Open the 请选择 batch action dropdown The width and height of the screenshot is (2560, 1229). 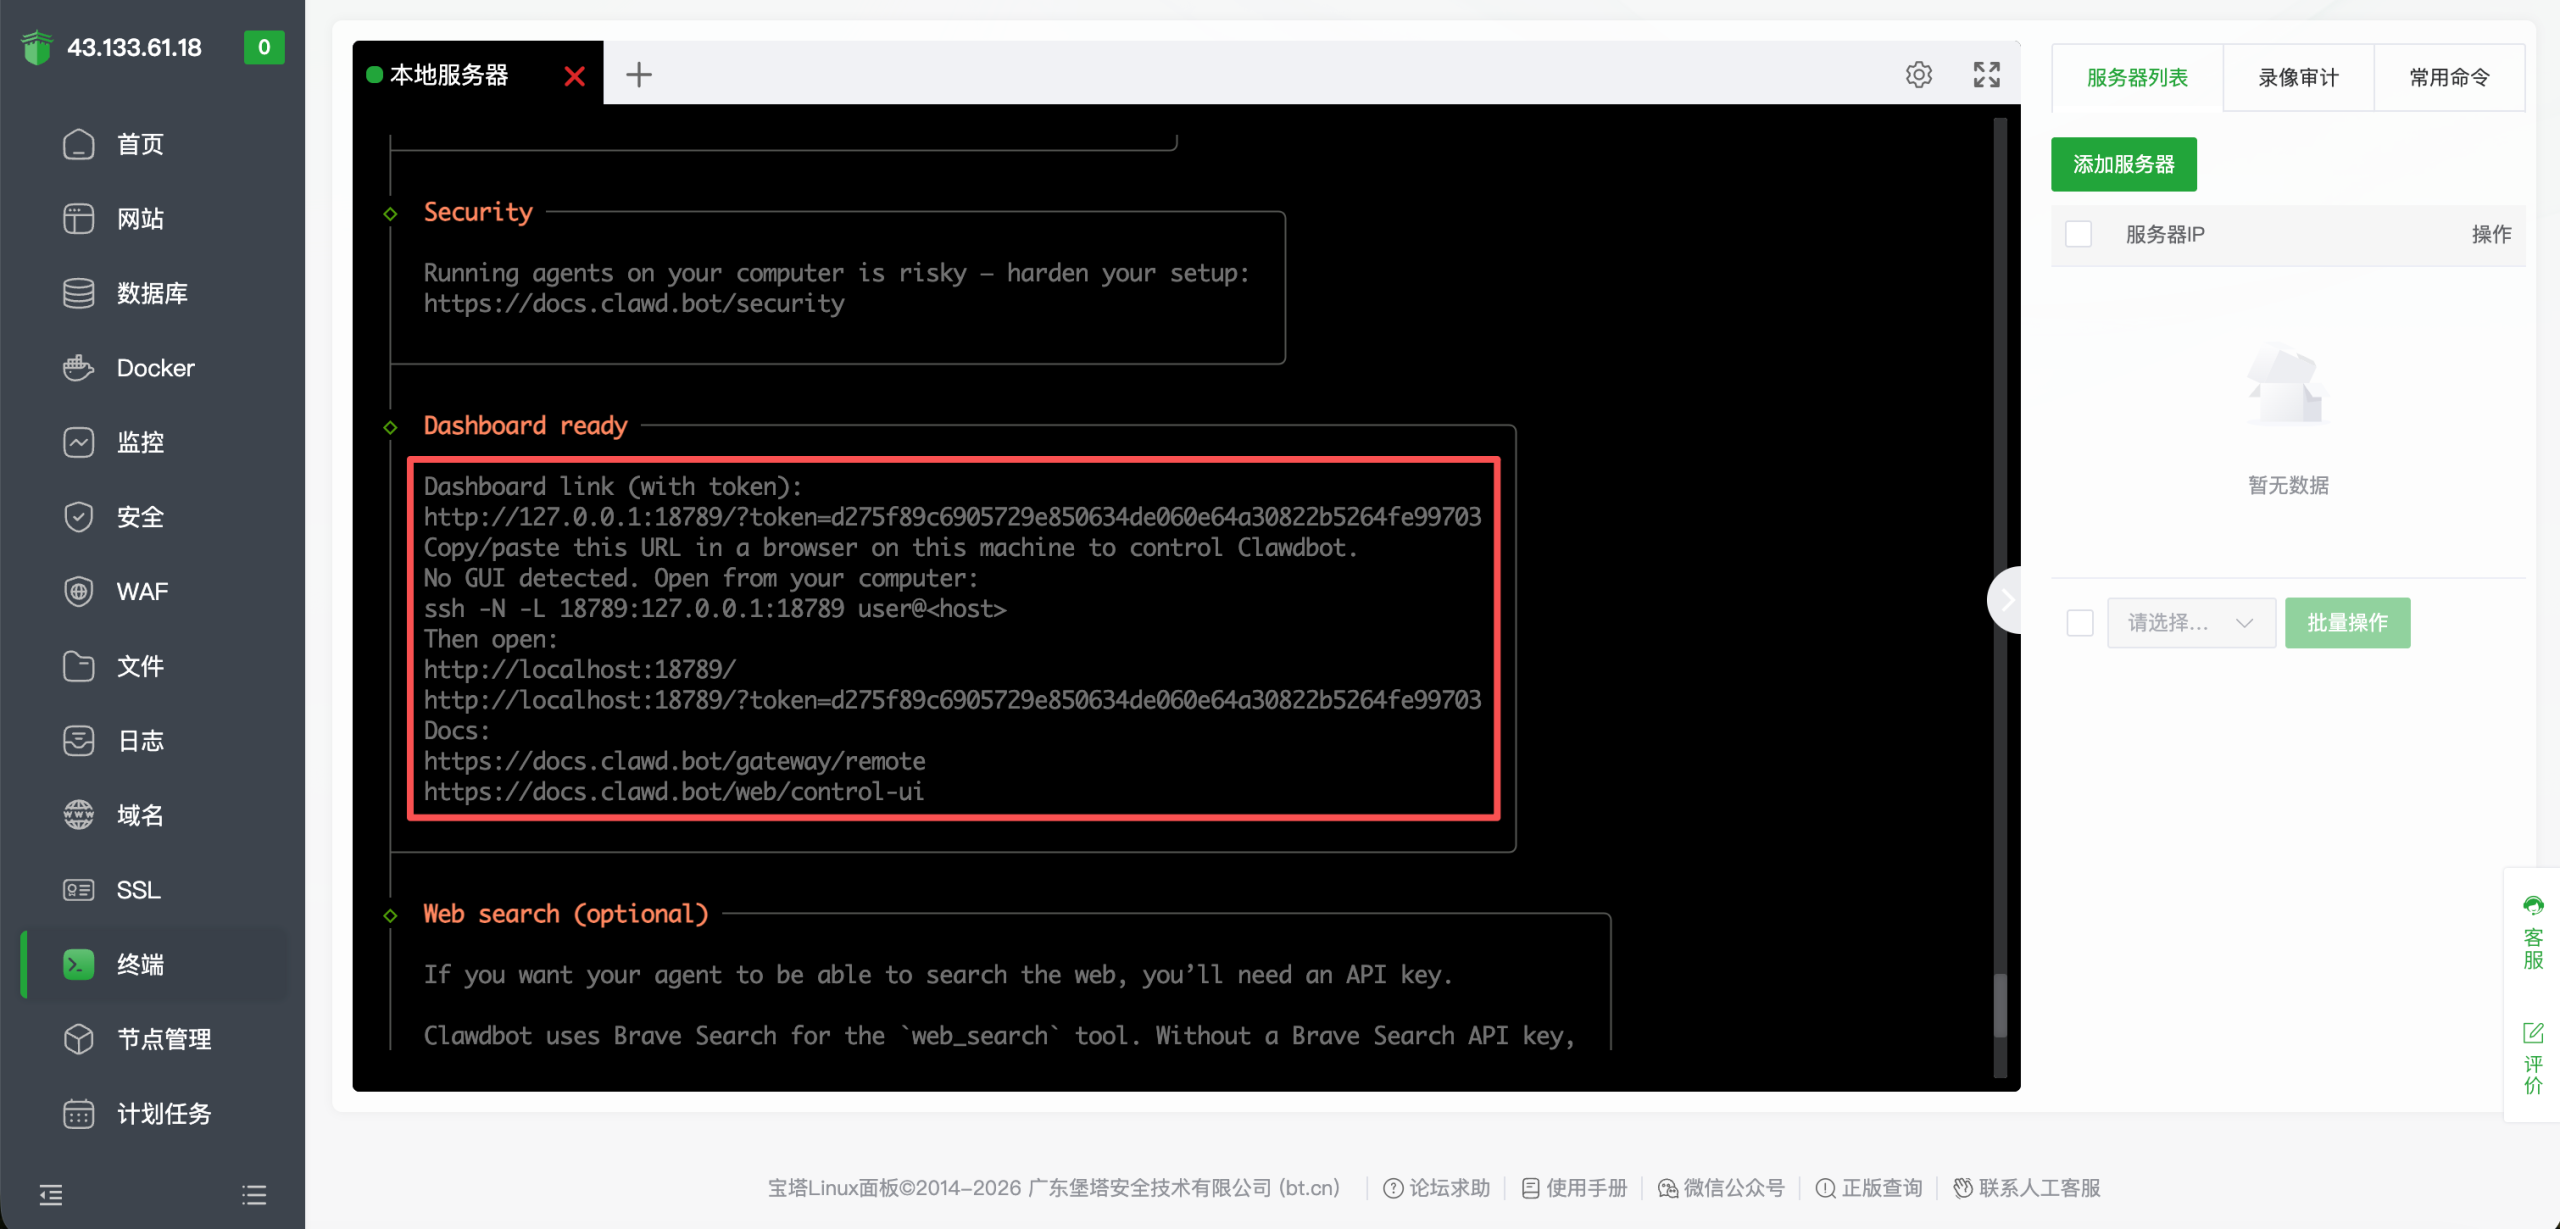coord(2190,623)
